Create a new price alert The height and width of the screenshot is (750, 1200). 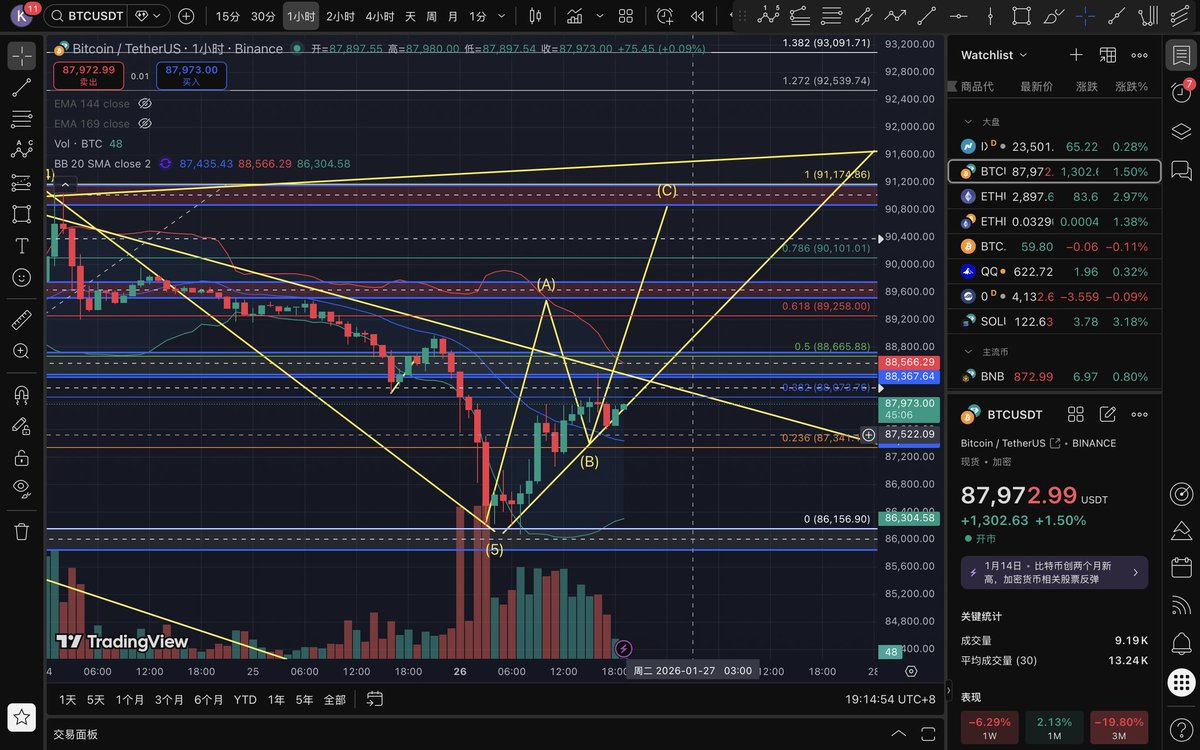[x=665, y=16]
